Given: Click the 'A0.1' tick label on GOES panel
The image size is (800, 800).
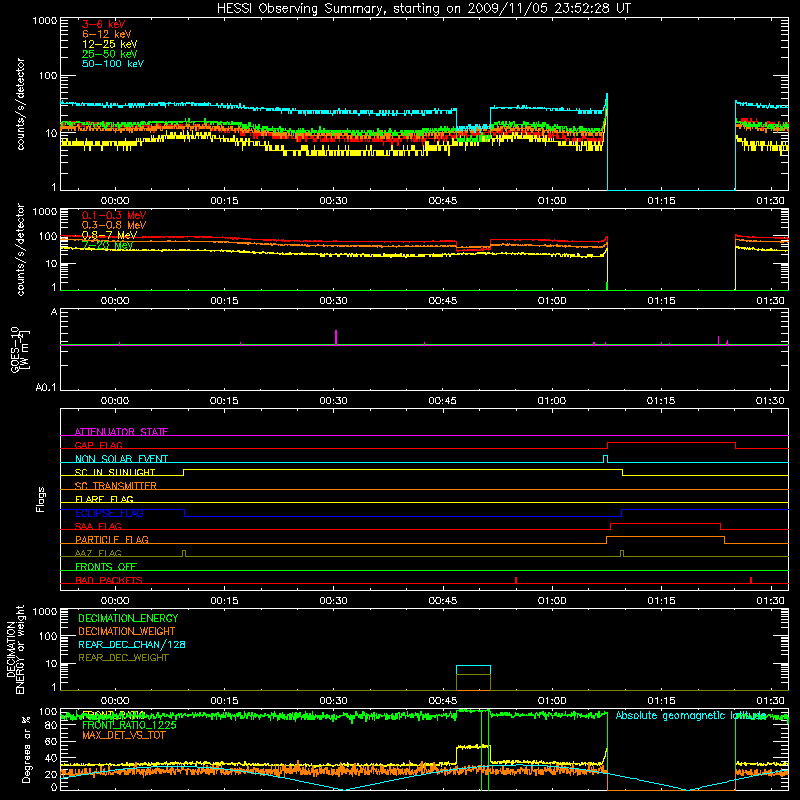Looking at the screenshot, I should coord(45,387).
